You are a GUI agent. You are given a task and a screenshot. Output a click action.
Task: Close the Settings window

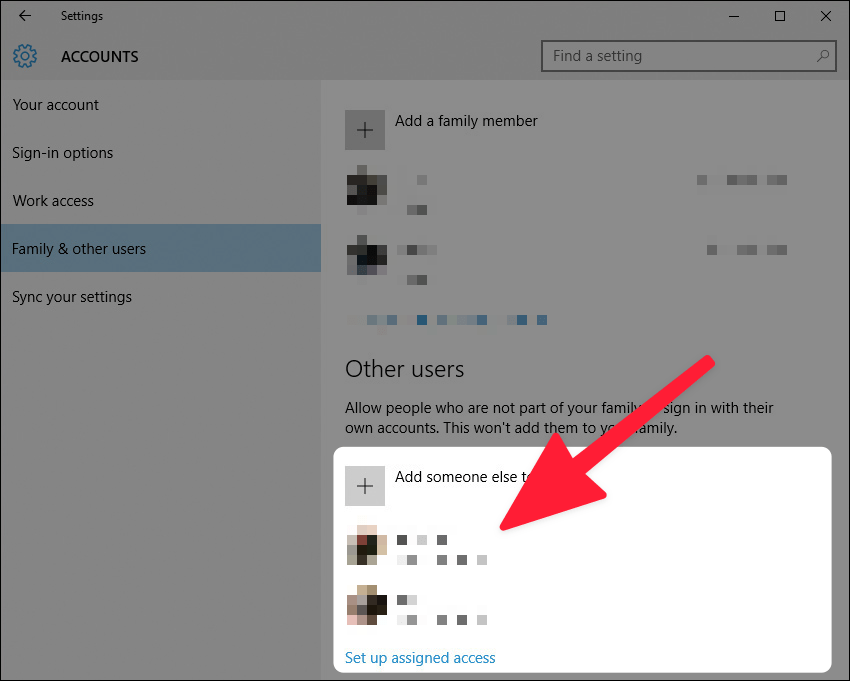[x=826, y=16]
